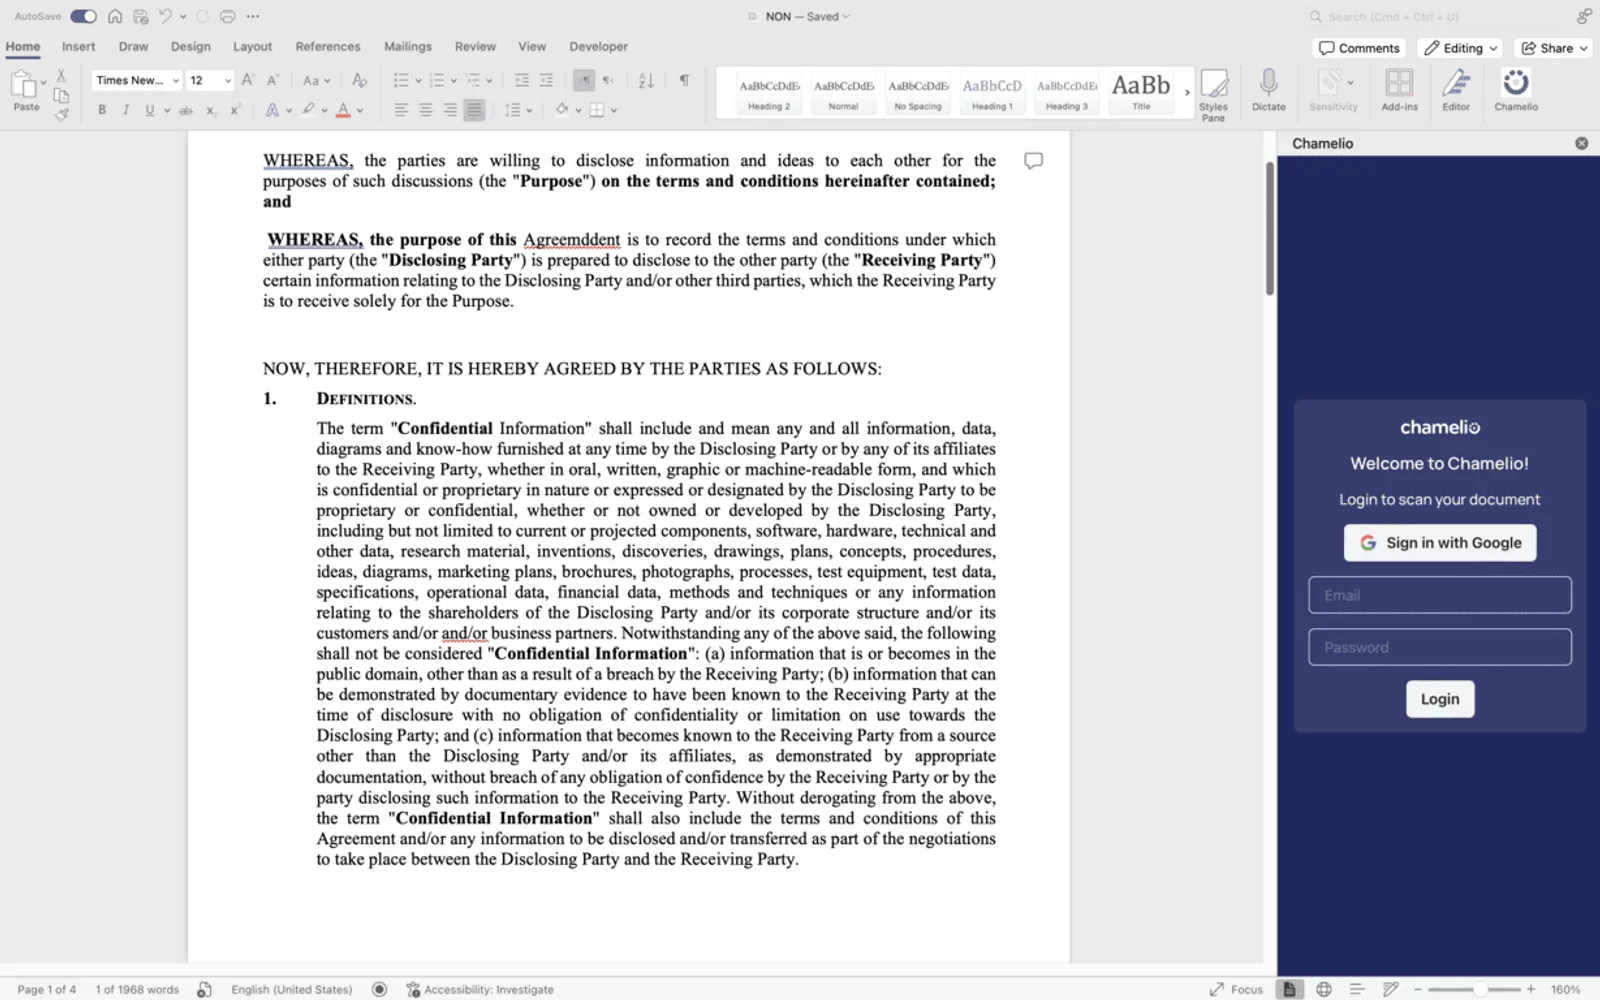Sort paragraphs A to Z
1600x1000 pixels.
point(646,80)
